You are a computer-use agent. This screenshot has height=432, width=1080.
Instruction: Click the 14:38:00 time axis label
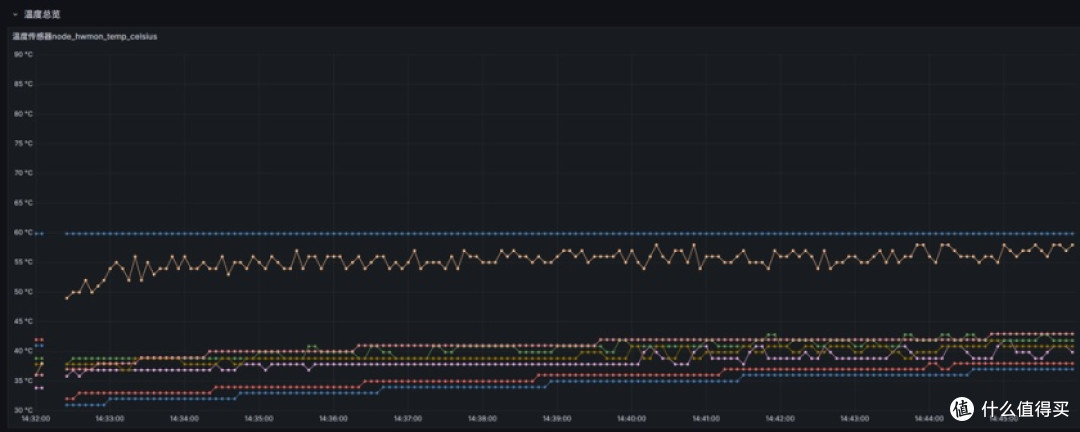click(x=482, y=418)
